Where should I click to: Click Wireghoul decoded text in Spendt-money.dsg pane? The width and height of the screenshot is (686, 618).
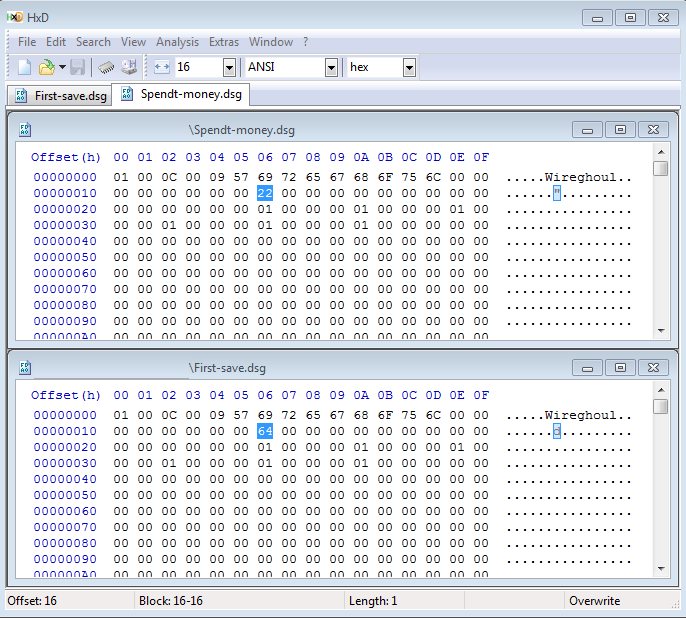(x=580, y=178)
